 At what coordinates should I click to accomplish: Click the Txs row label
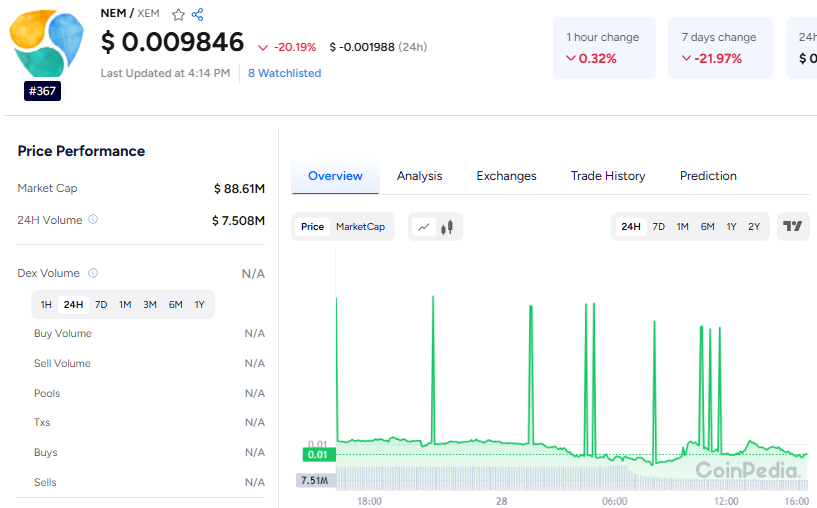42,423
